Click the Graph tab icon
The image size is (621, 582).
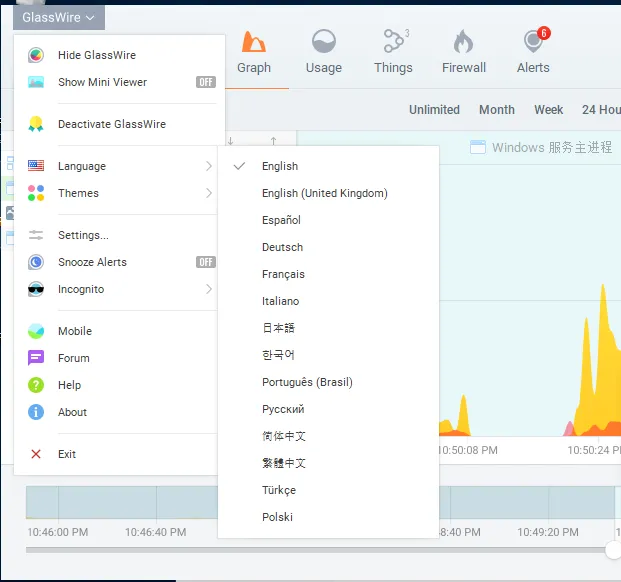[x=253, y=43]
